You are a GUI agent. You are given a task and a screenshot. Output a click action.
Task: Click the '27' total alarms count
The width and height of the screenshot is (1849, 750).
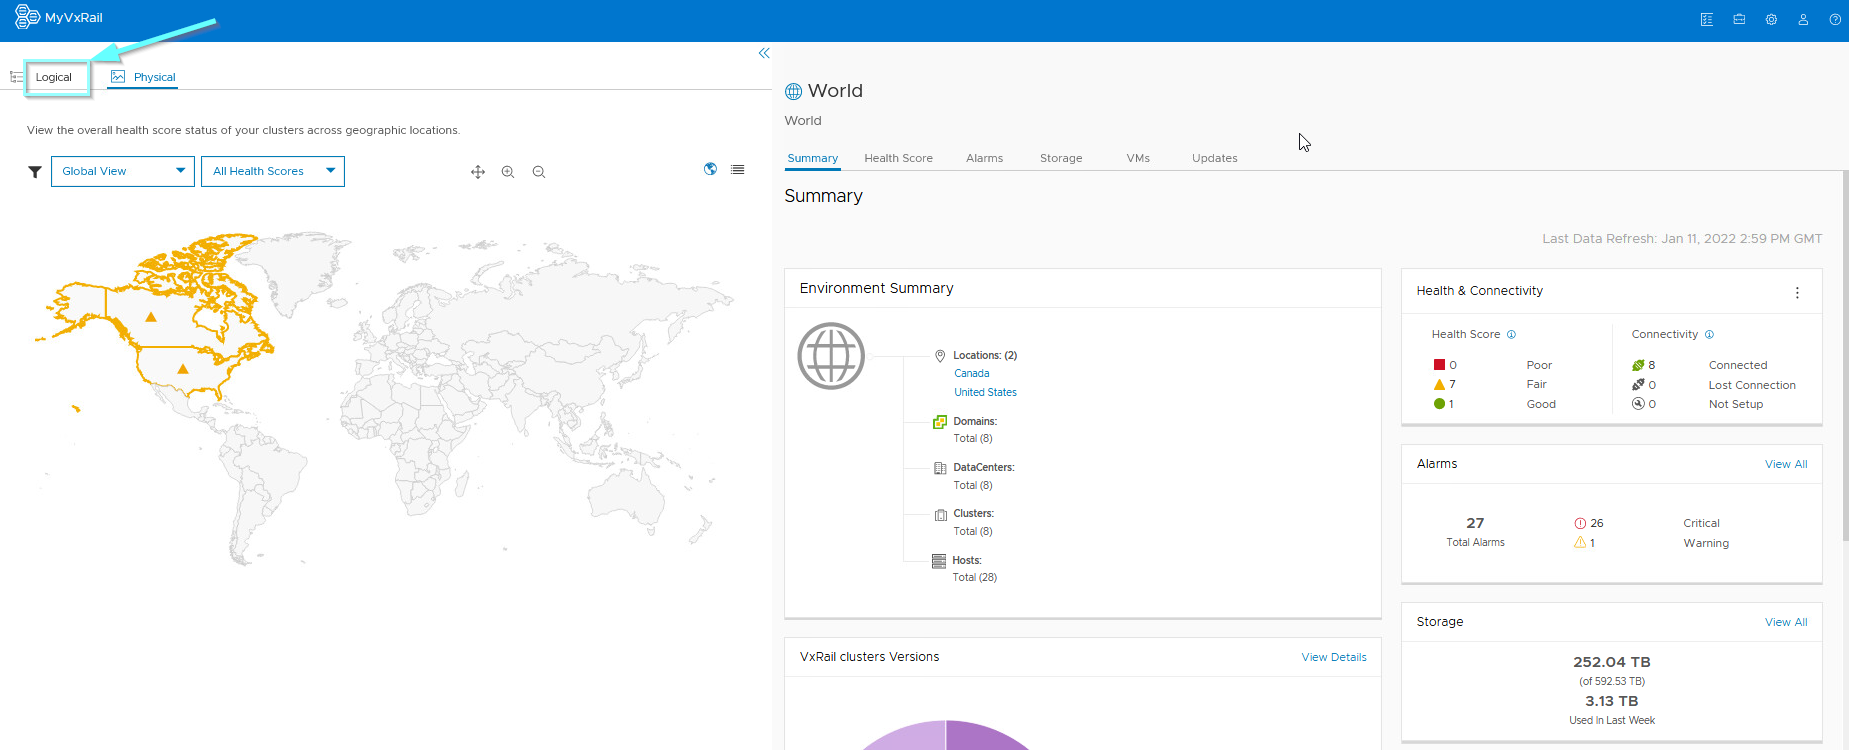1475,523
